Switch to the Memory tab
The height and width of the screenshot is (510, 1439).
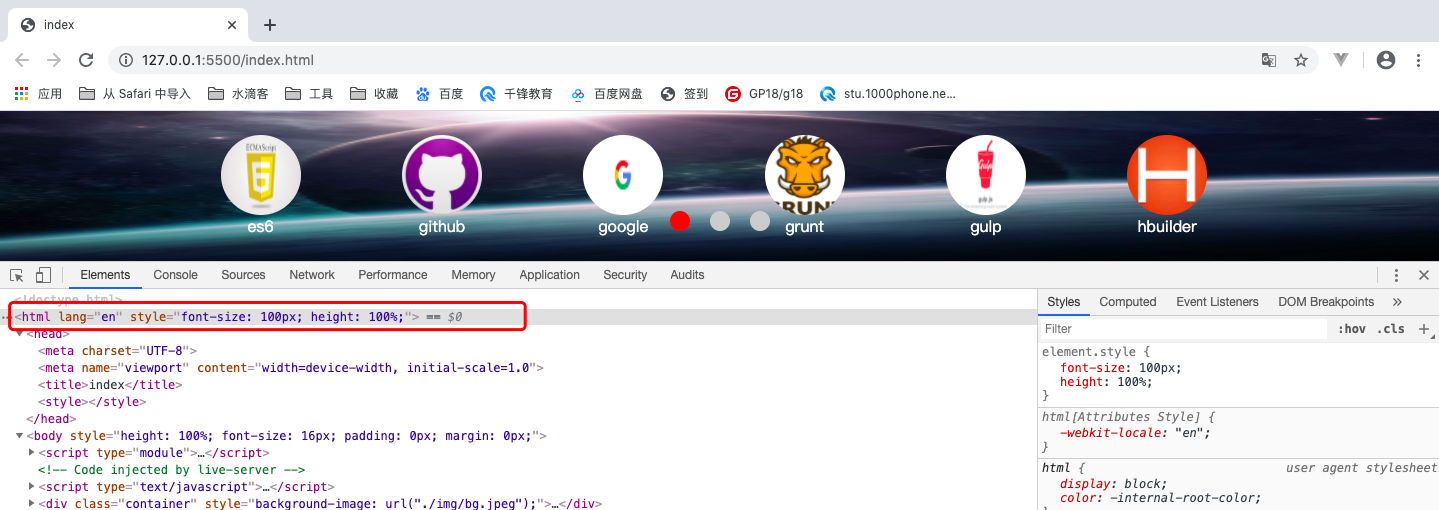473,275
